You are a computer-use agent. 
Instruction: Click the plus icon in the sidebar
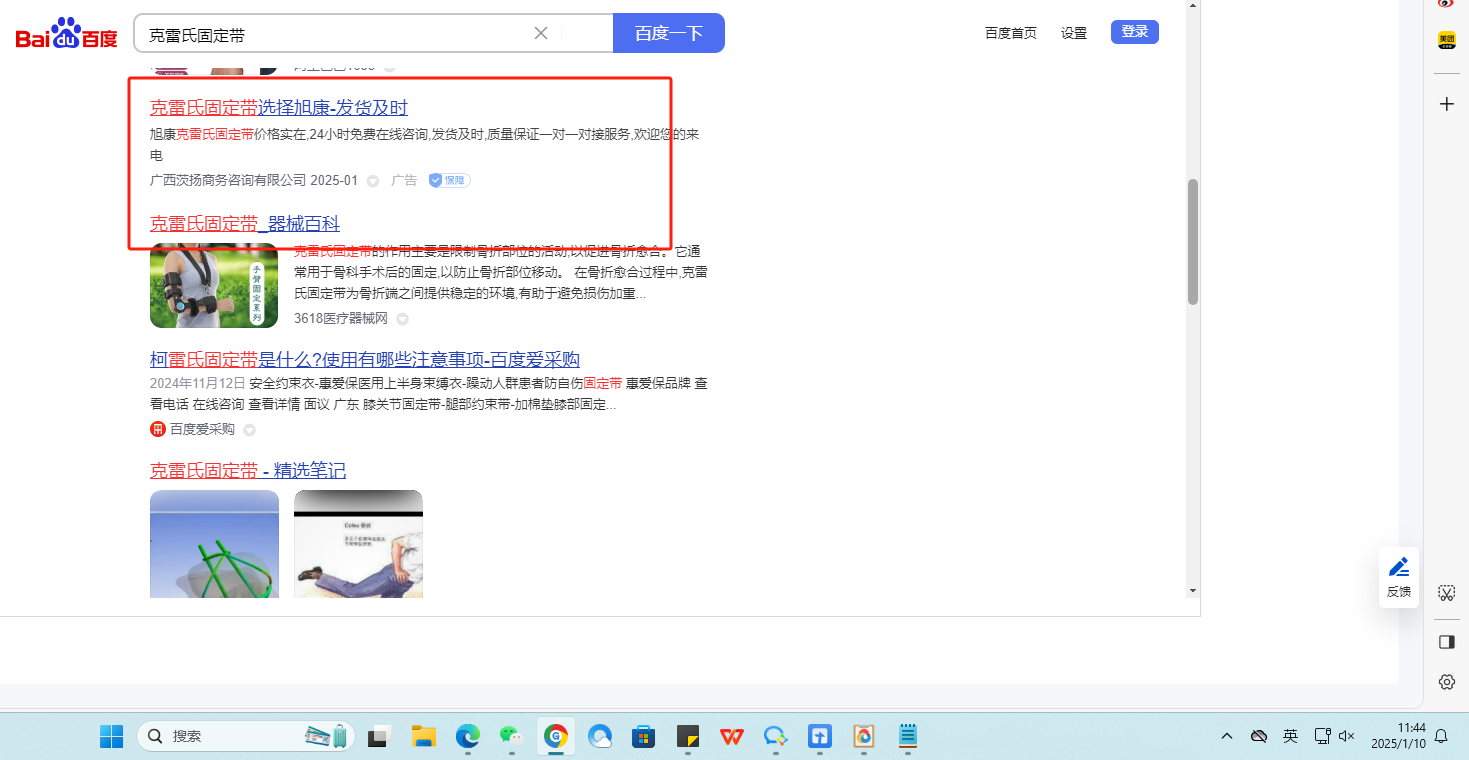[x=1446, y=104]
